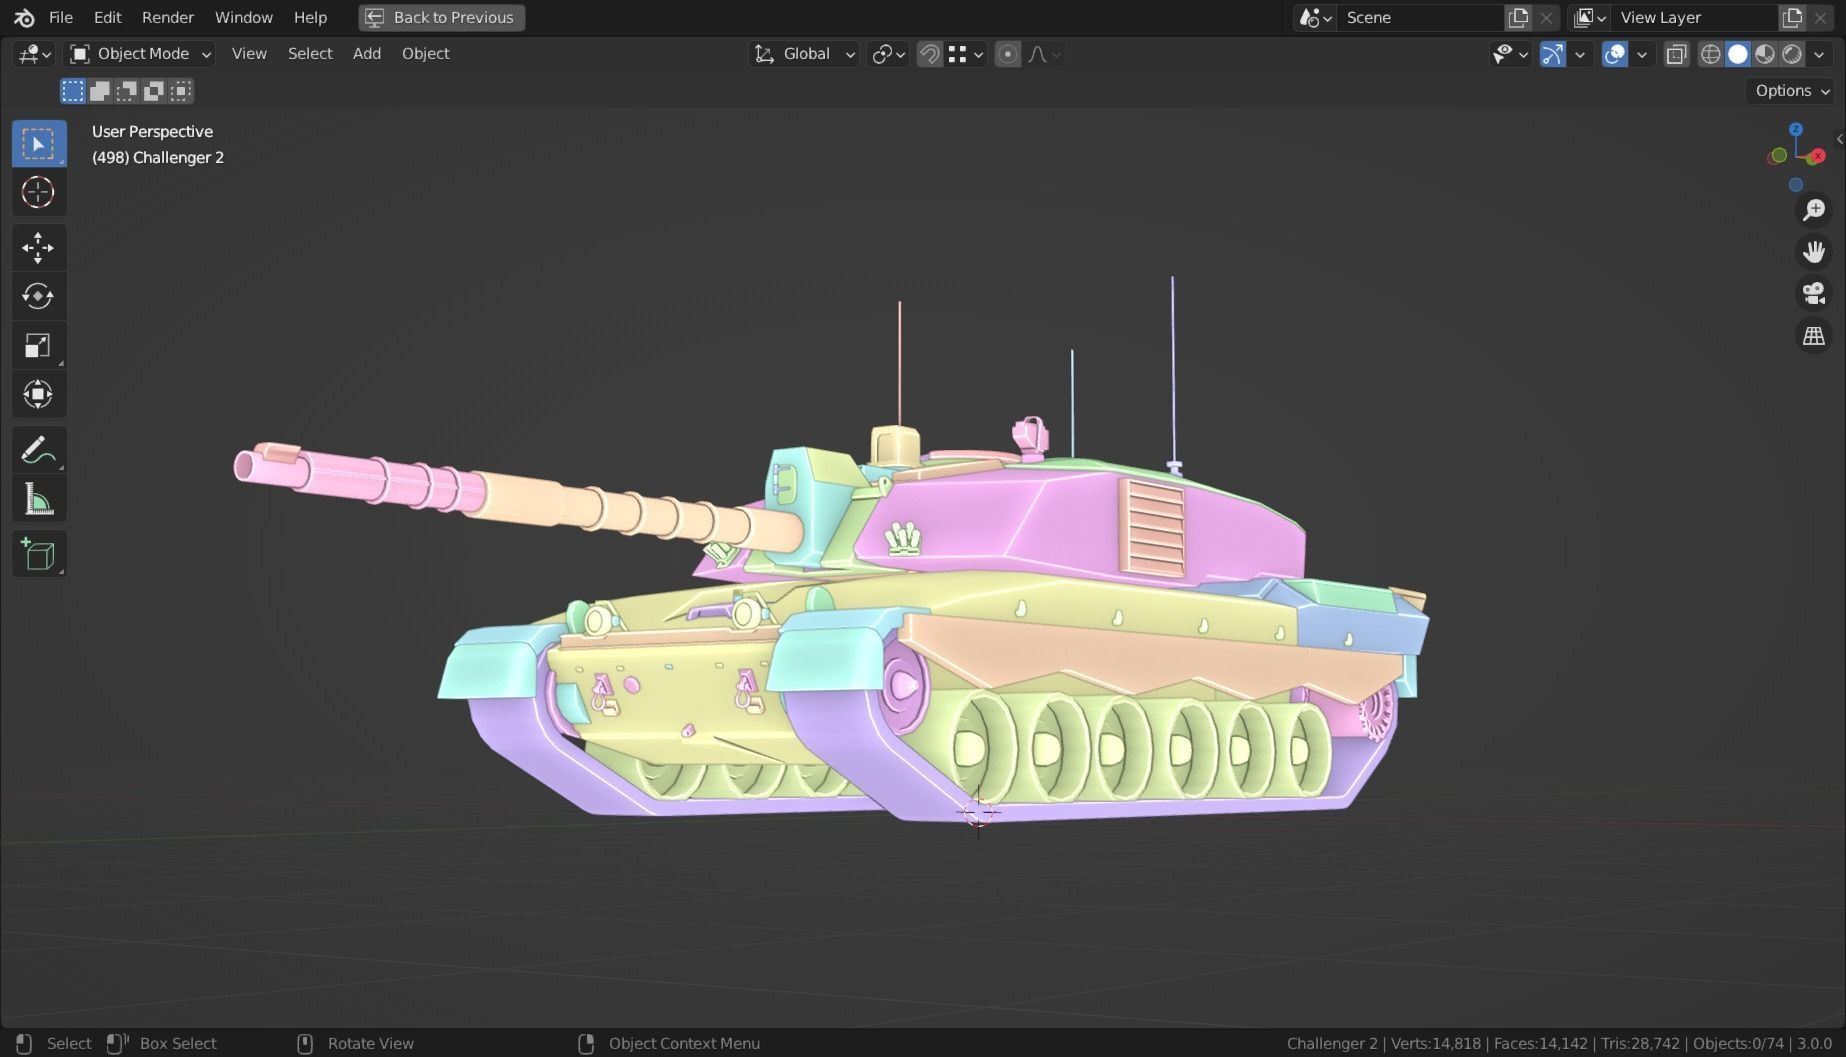Open object visibility and selectability dropdown
Image resolution: width=1846 pixels, height=1057 pixels.
1510,54
